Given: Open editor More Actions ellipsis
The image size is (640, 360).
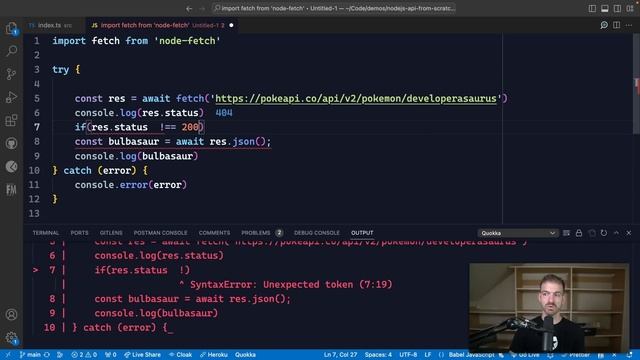Looking at the screenshot, I should click(x=629, y=25).
